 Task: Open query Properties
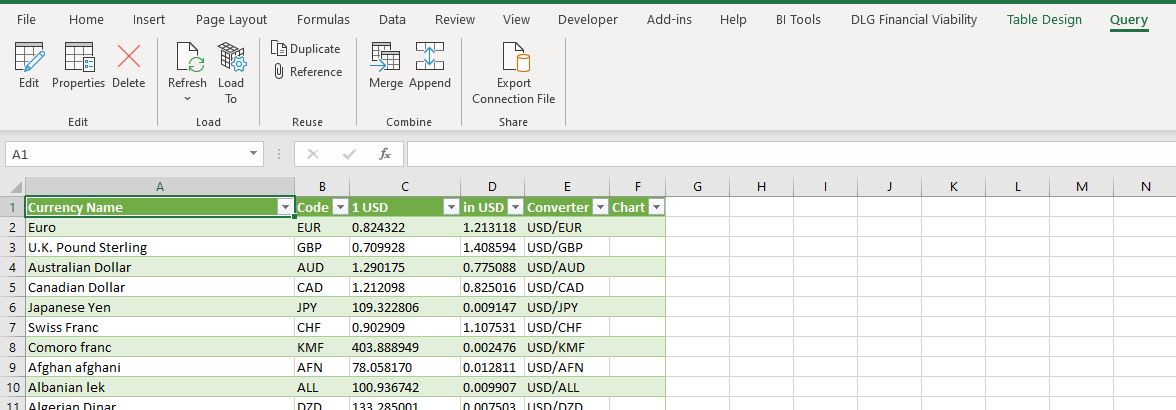(x=78, y=66)
